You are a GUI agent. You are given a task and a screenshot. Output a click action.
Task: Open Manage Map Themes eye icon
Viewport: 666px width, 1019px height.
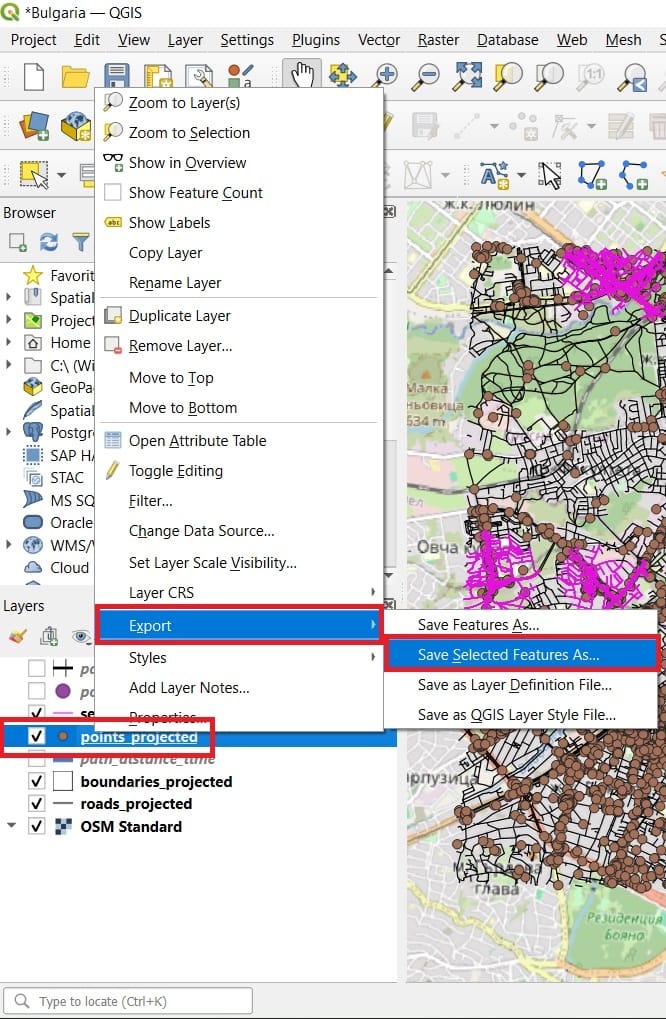click(81, 636)
